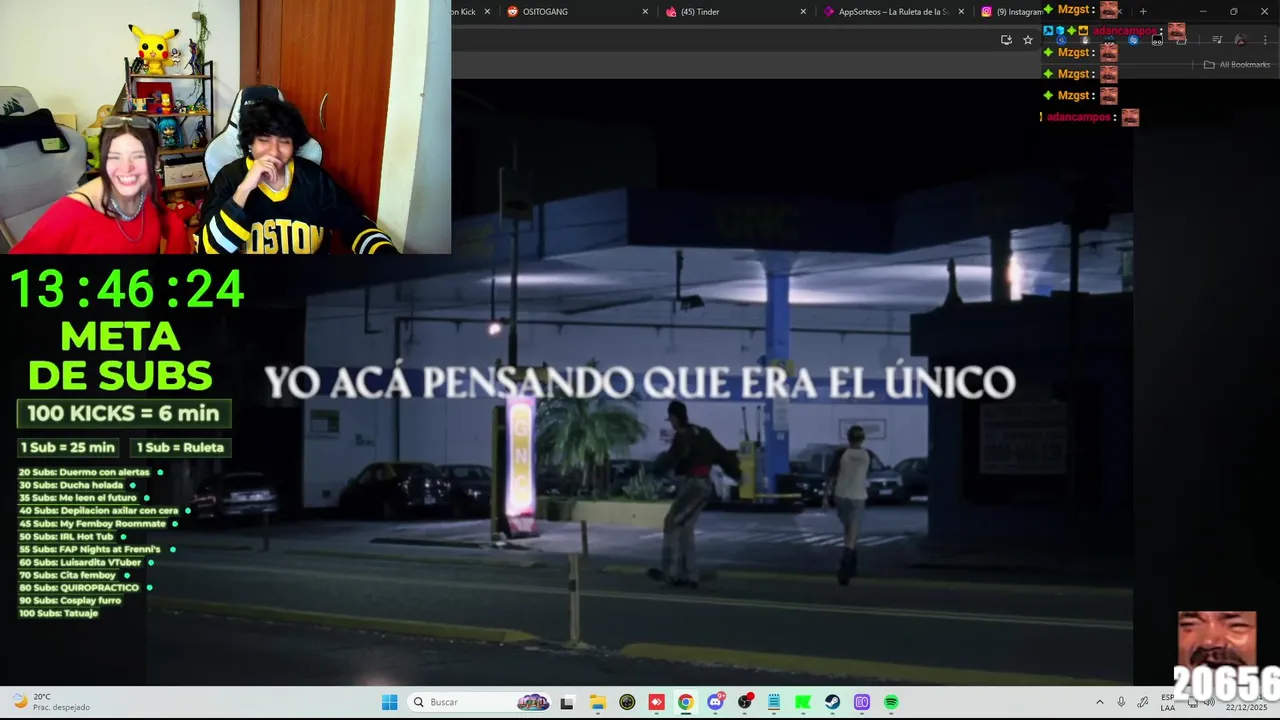Open the AppSorteos La Ruleta tab
This screenshot has width=1280, height=720.
coord(893,12)
